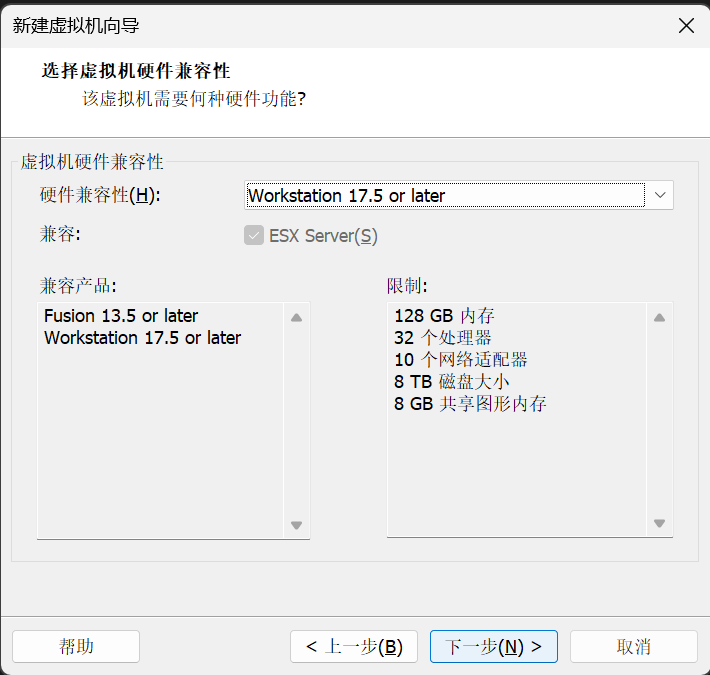Click the Workstation 17.5 or later combo box

click(445, 195)
